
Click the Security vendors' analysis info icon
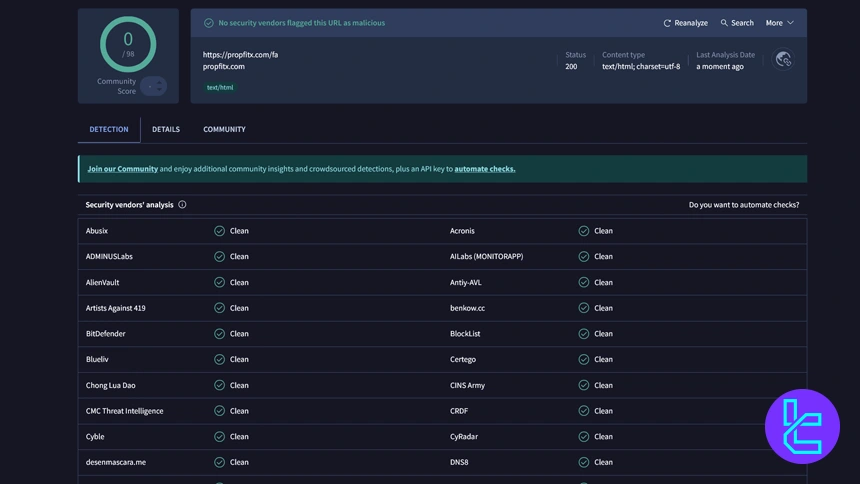(x=182, y=205)
